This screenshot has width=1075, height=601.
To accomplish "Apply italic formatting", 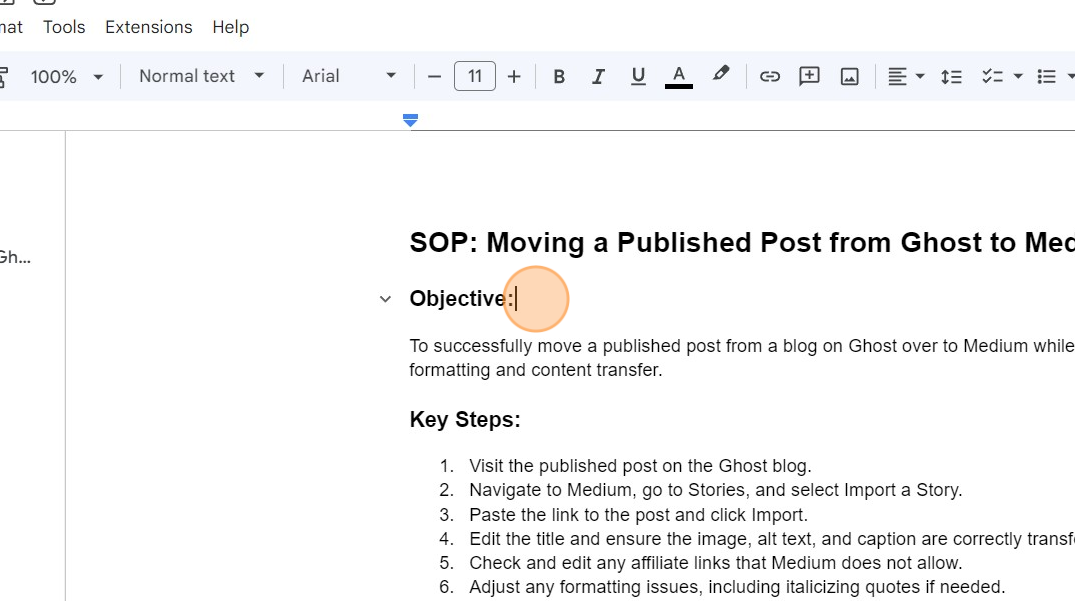I will click(x=598, y=76).
